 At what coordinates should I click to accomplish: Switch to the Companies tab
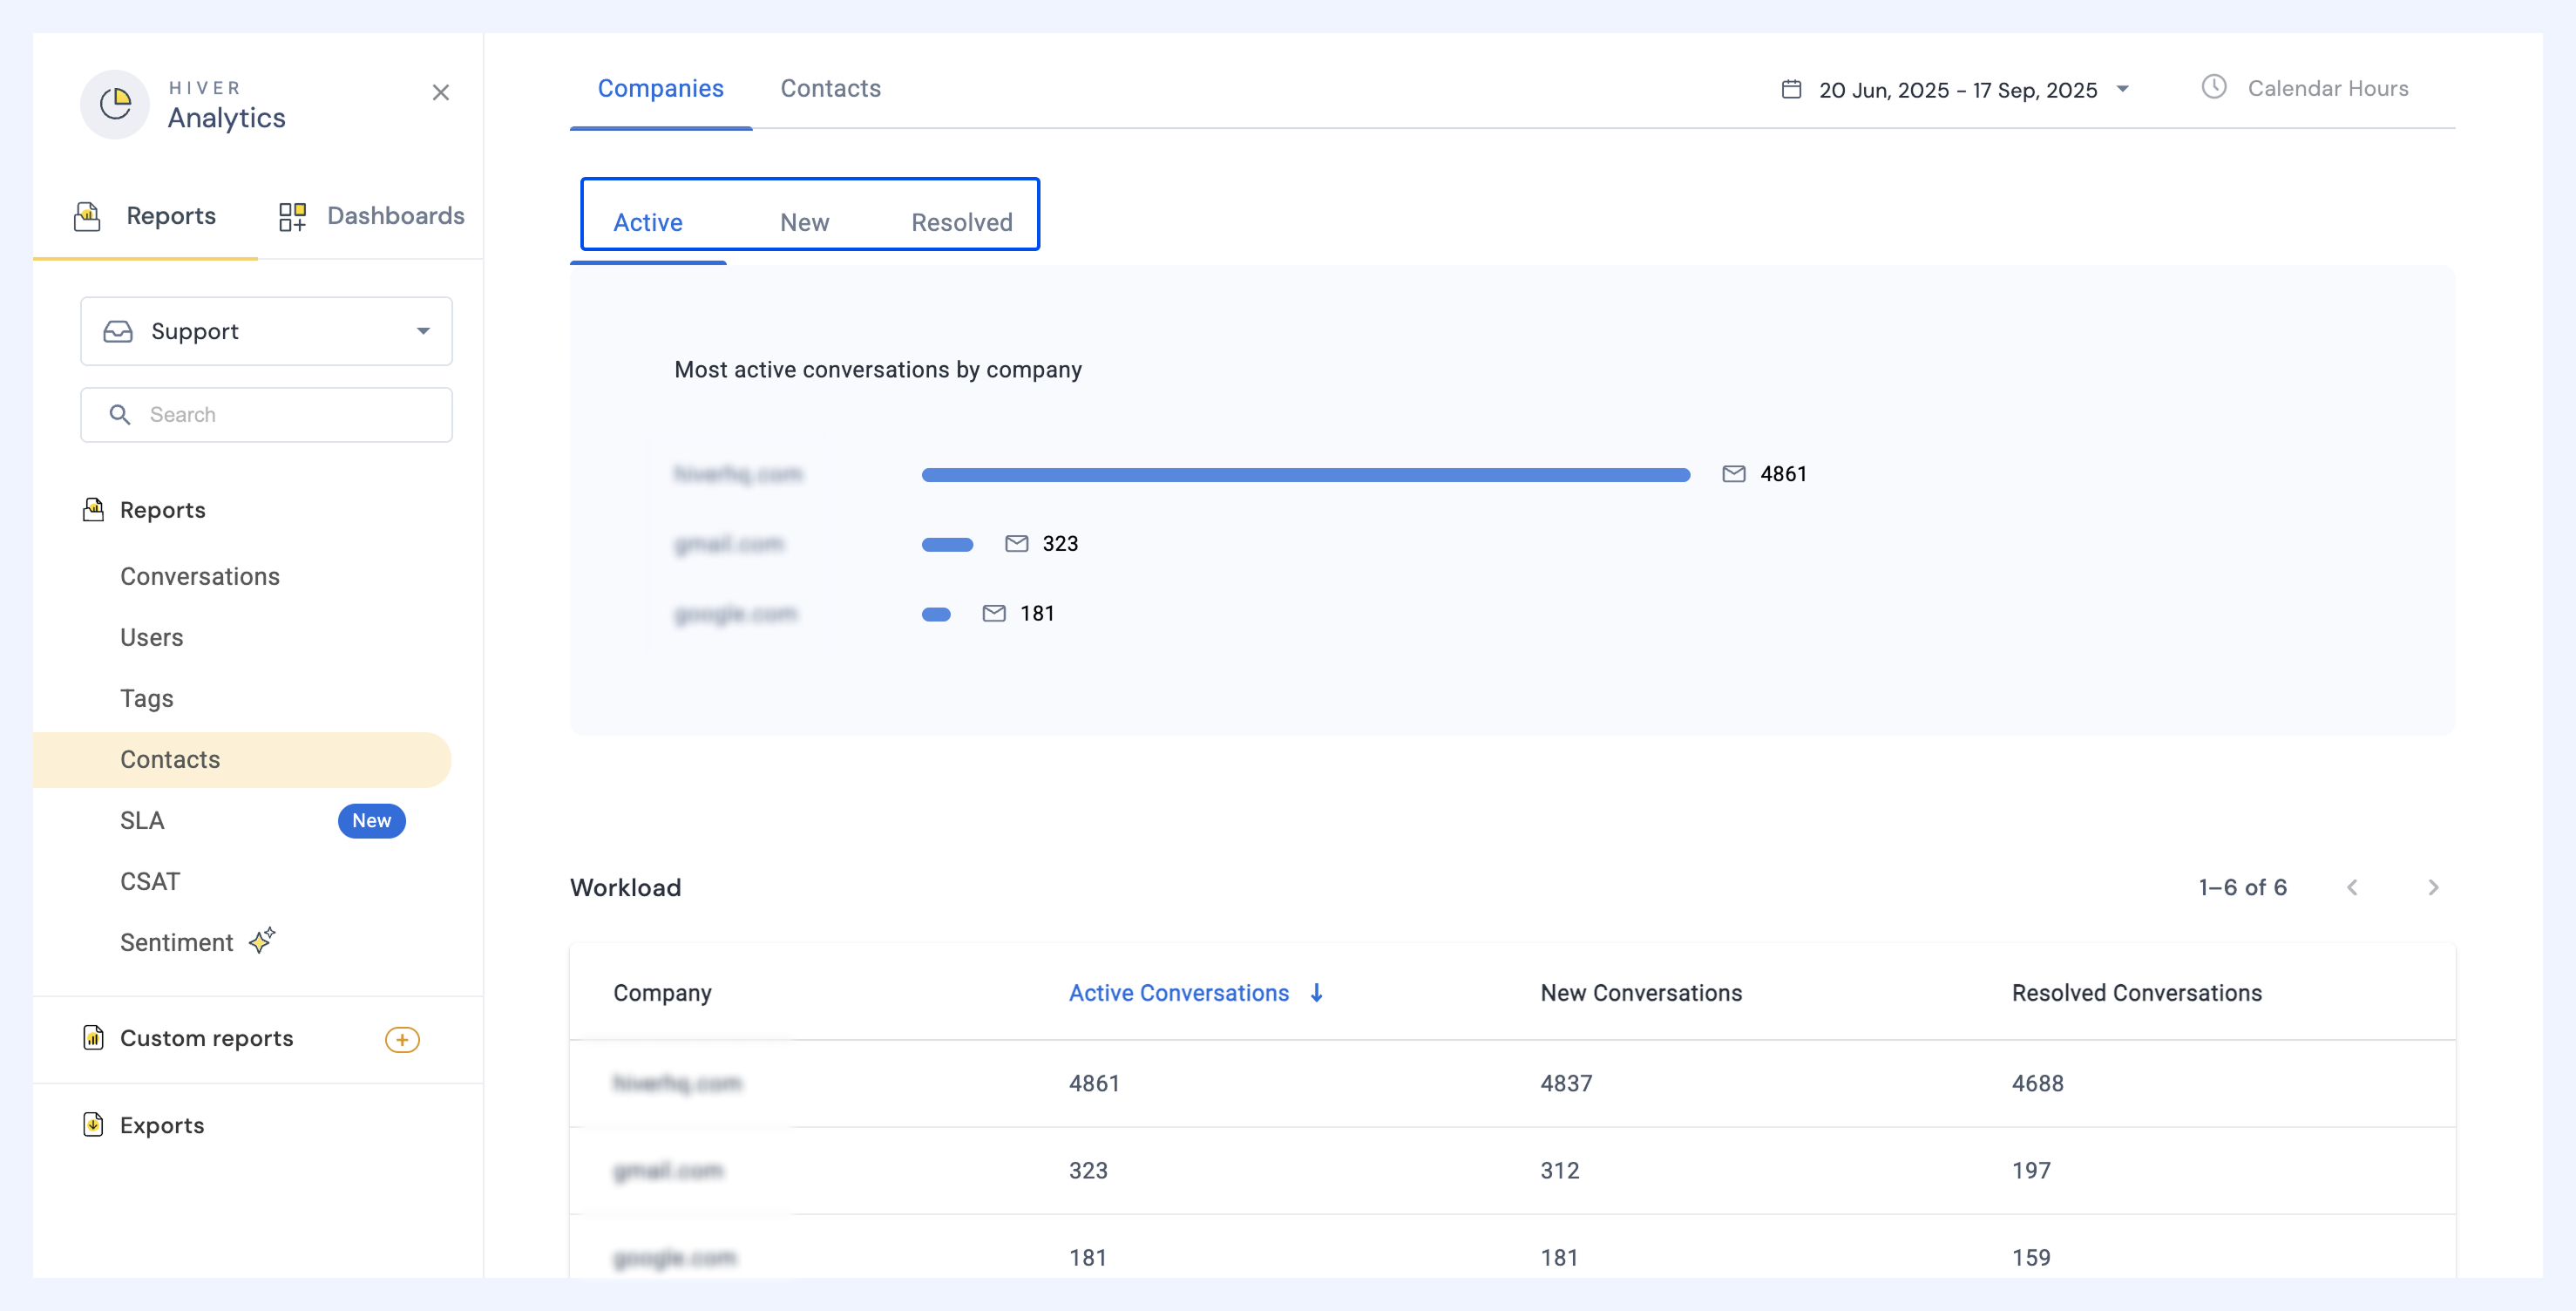pos(661,89)
